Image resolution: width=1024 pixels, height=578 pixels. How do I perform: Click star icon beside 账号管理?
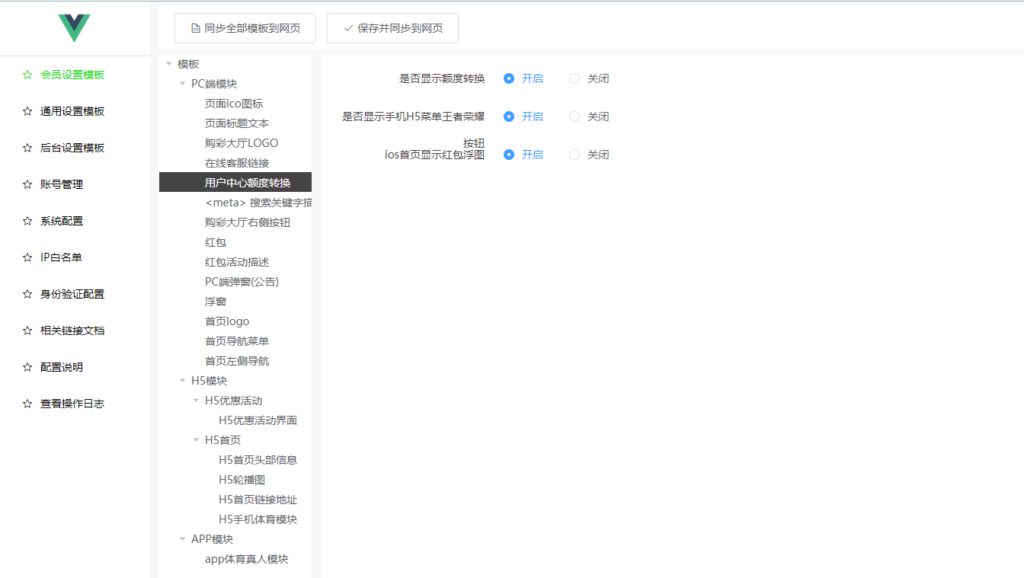point(27,184)
